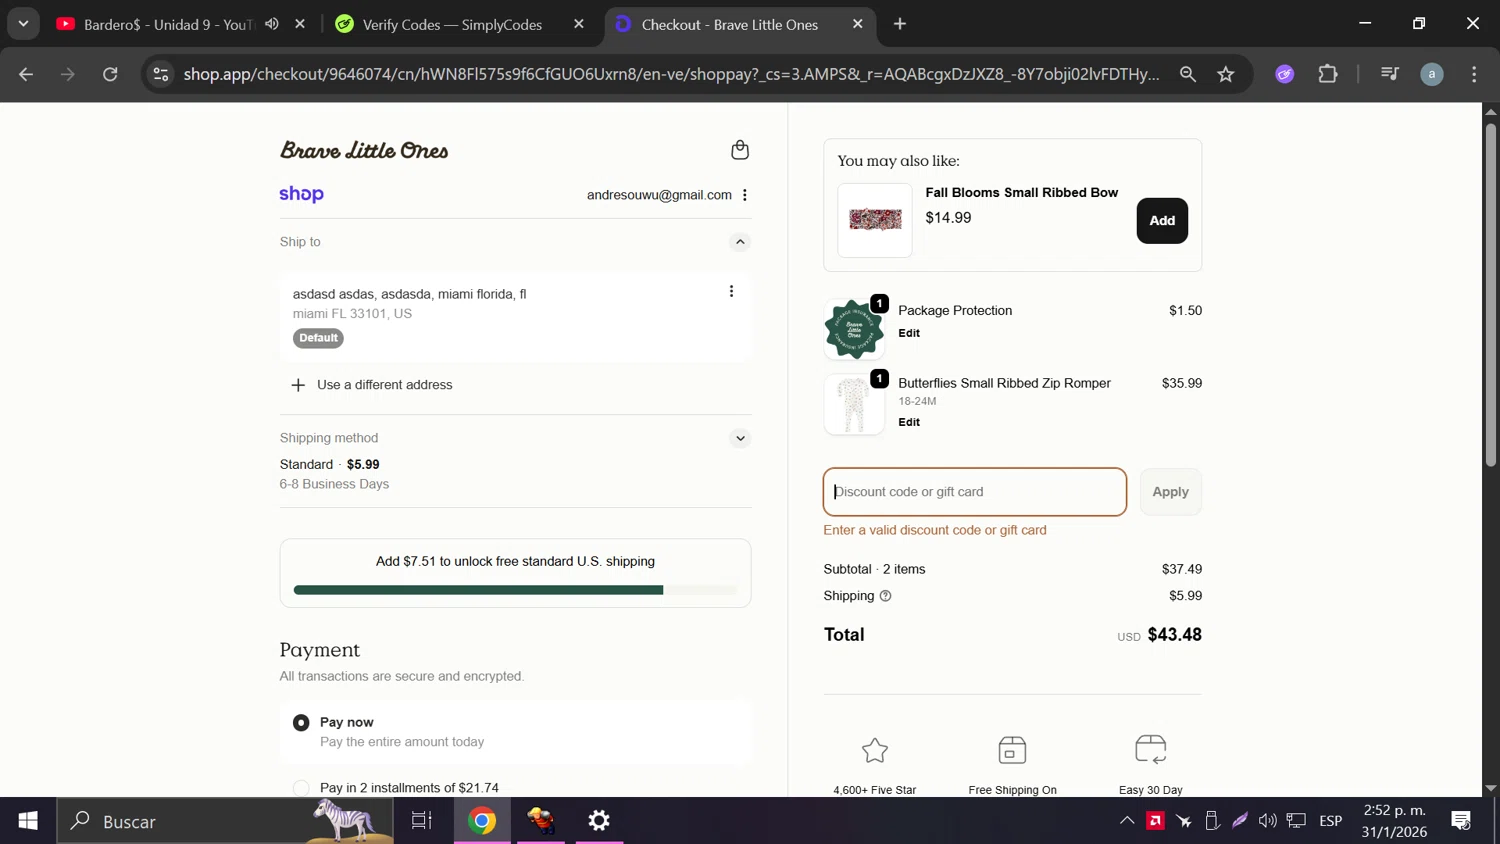Image resolution: width=1500 pixels, height=844 pixels.
Task: Switch to Bardero$ YouTube tab
Action: [x=167, y=24]
